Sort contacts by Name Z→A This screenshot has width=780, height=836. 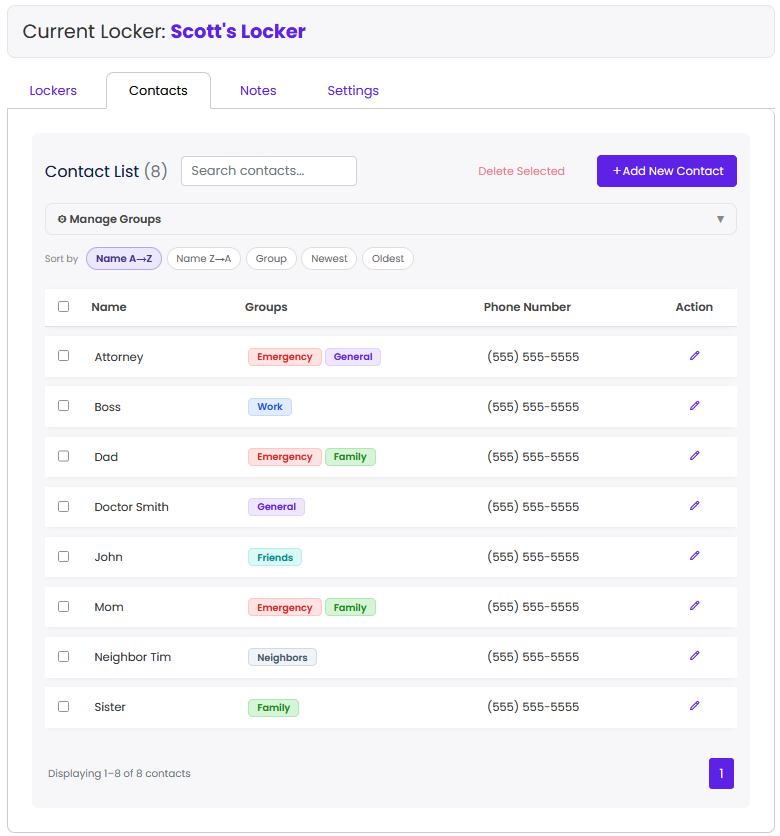tap(204, 259)
